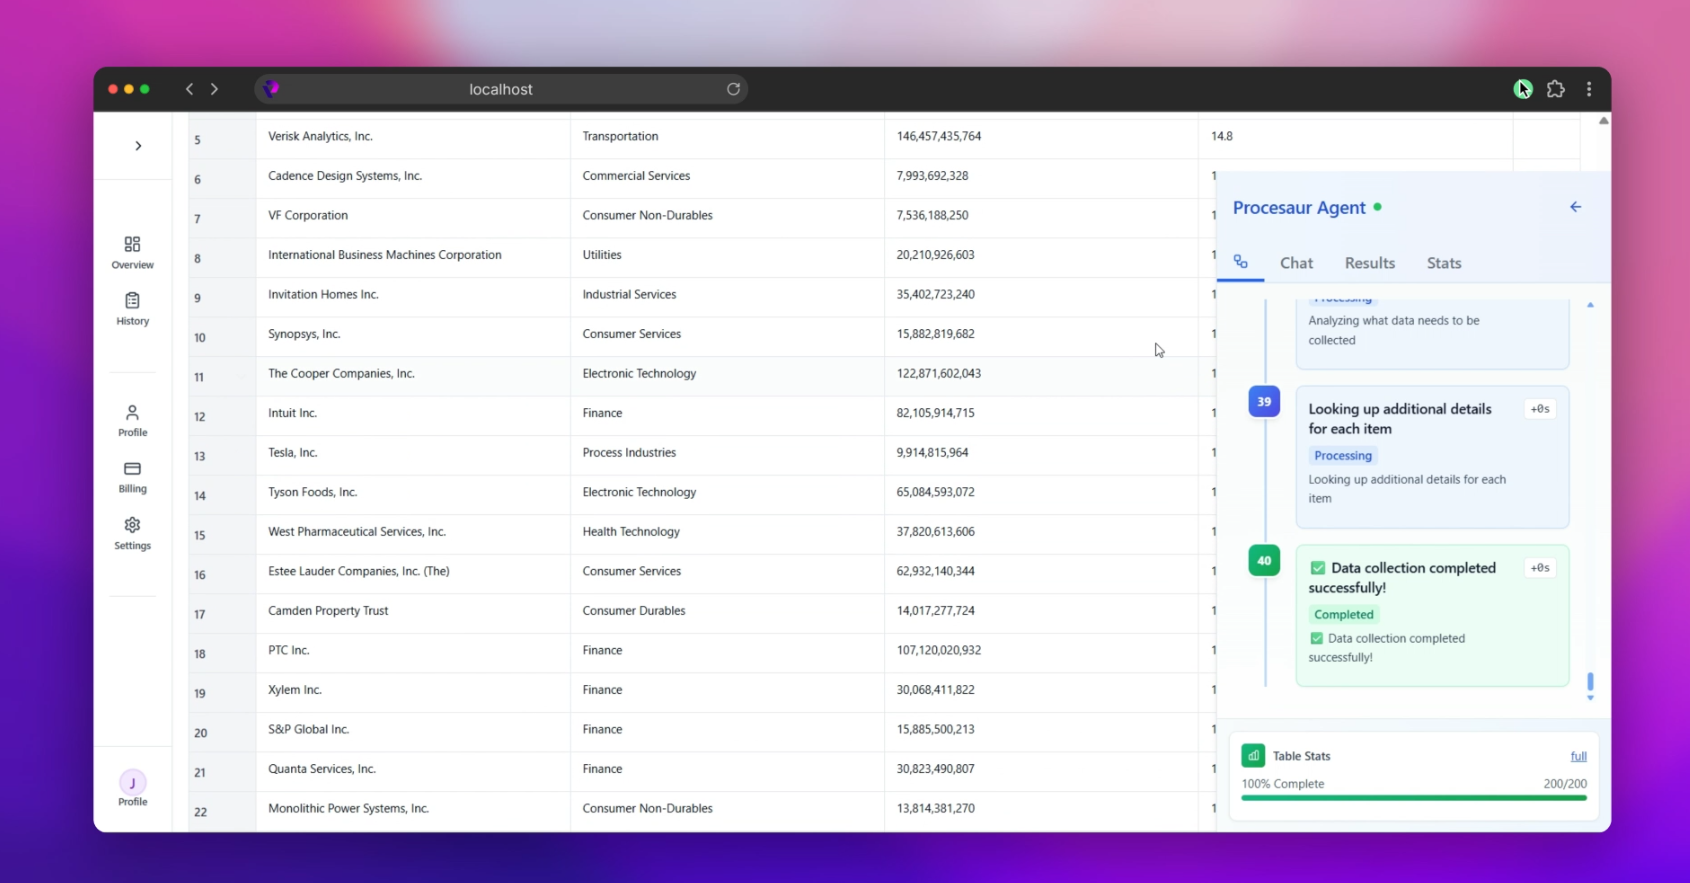
Task: Collapse the Procesaur Agent panel with arrow
Action: click(1575, 207)
